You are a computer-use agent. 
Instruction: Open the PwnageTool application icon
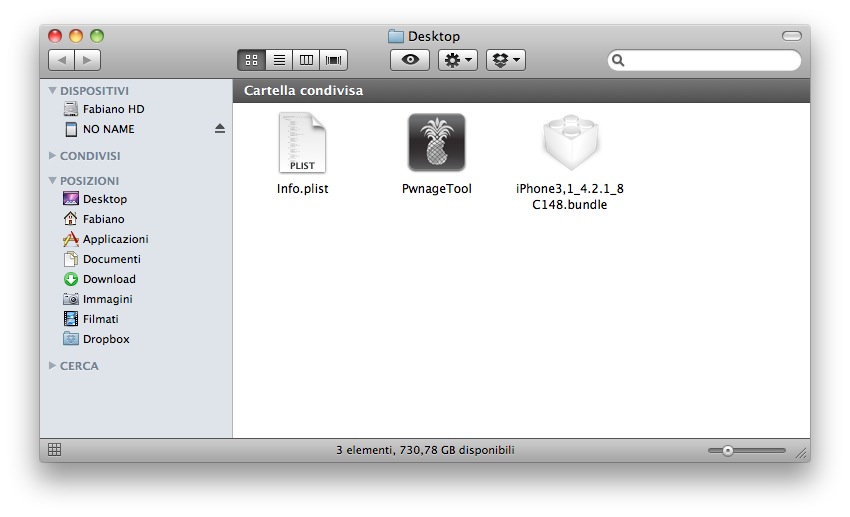coord(436,142)
